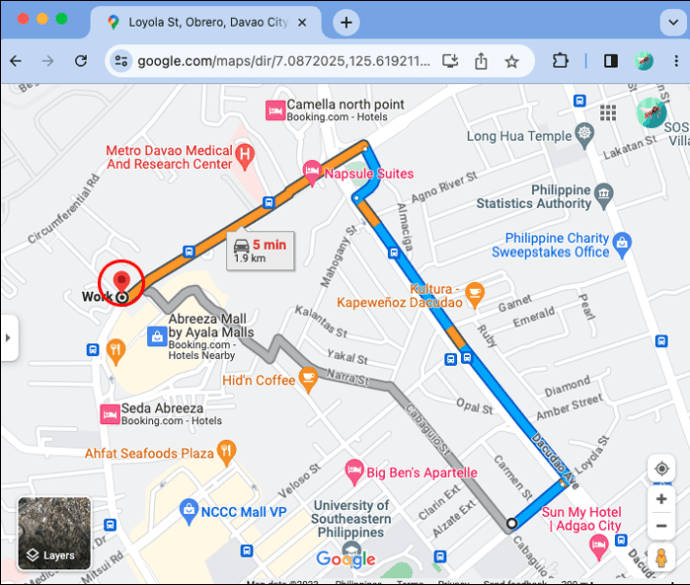This screenshot has height=585, width=690.
Task: Open a new browser tab
Action: (x=346, y=22)
